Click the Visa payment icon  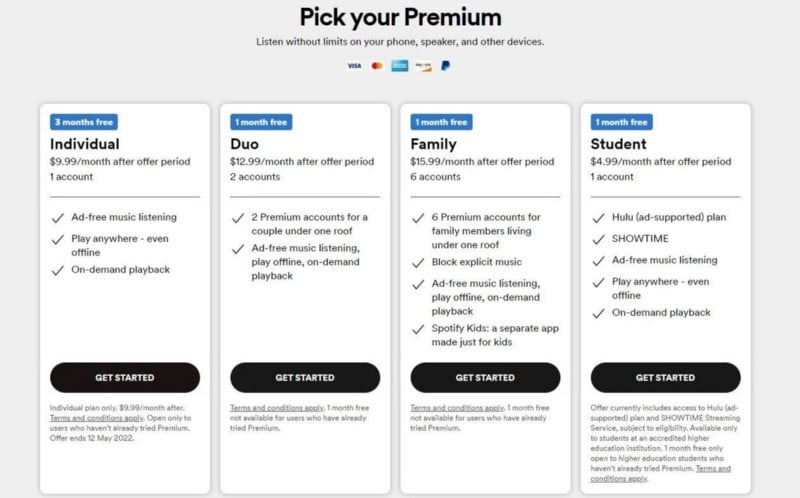(x=354, y=66)
